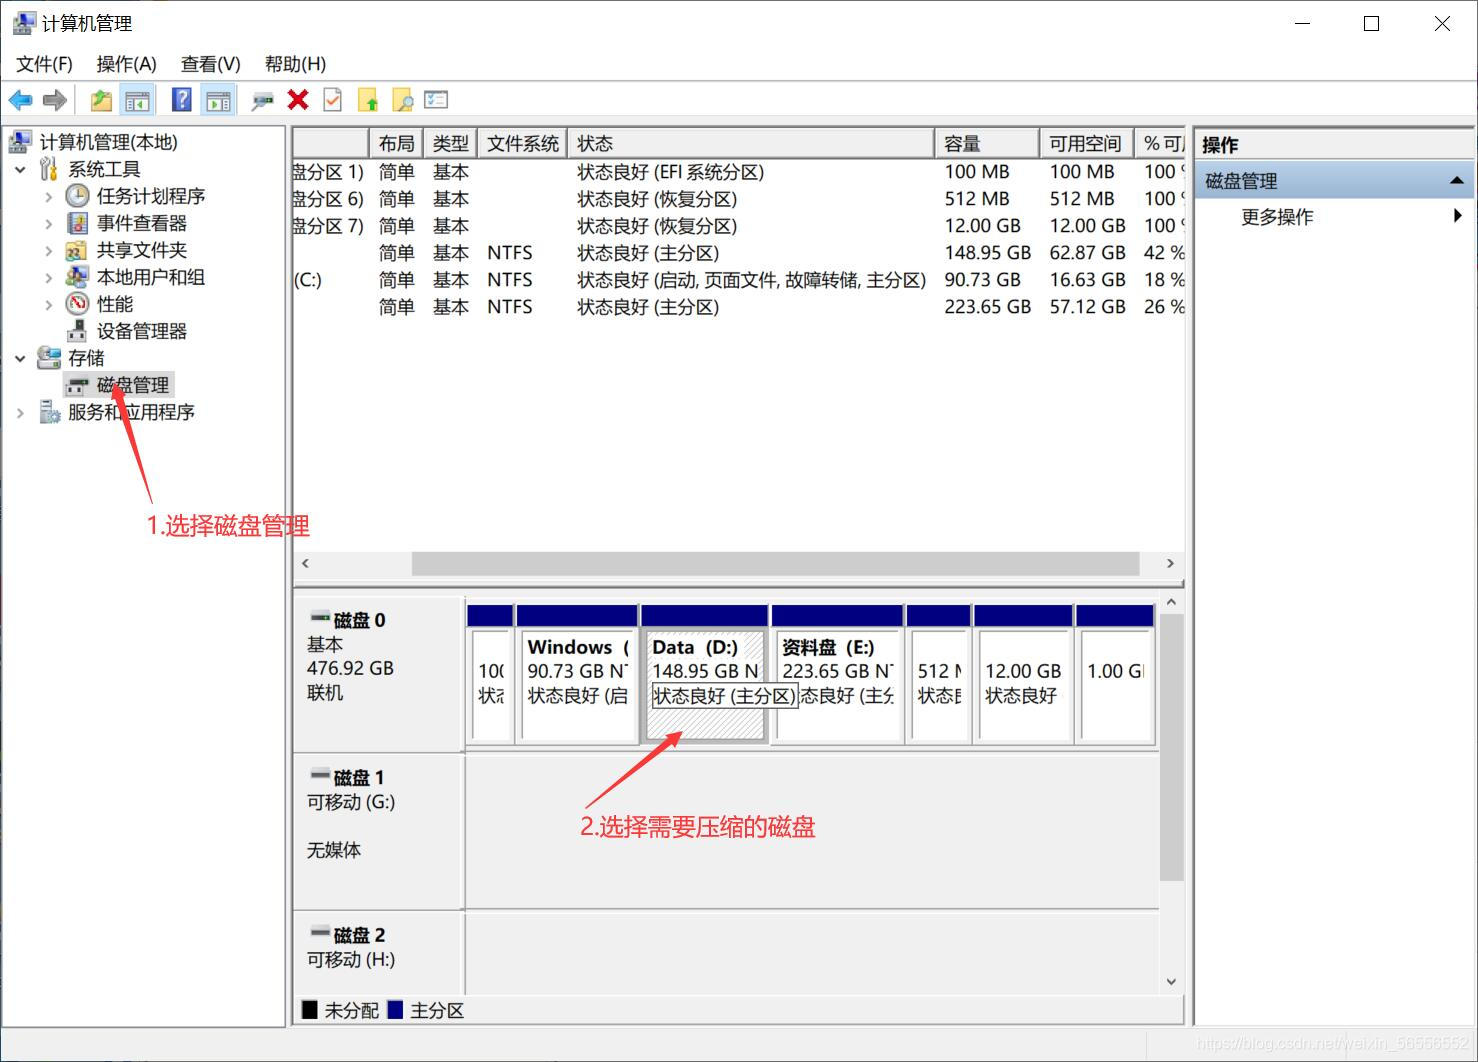The height and width of the screenshot is (1062, 1478).
Task: Sort by the 状态 column header
Action: pos(751,144)
